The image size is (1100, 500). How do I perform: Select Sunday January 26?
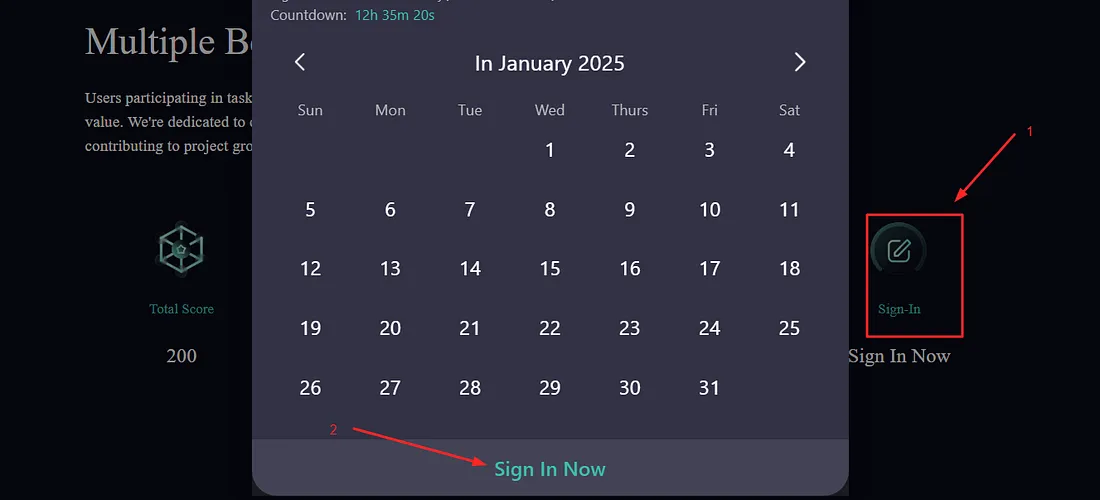[x=310, y=388]
